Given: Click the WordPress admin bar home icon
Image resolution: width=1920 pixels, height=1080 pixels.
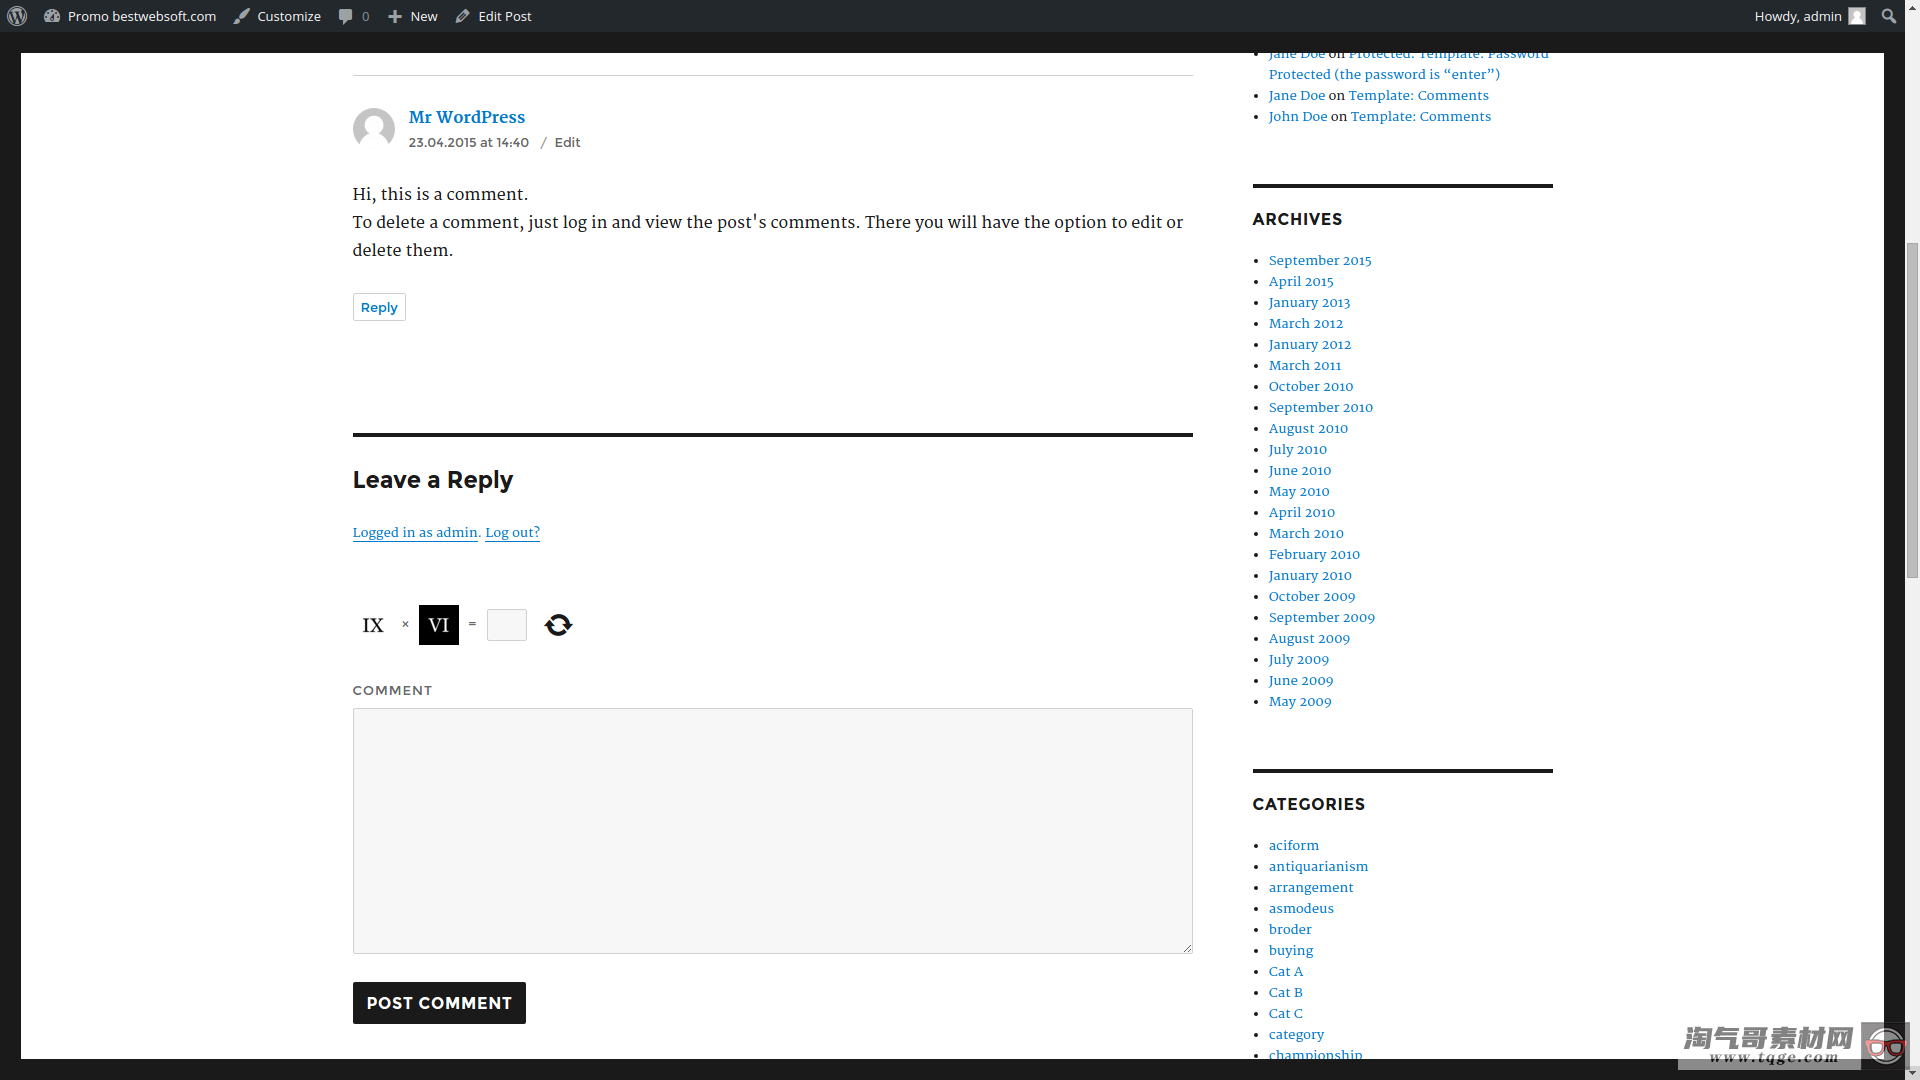Looking at the screenshot, I should pyautogui.click(x=17, y=15).
